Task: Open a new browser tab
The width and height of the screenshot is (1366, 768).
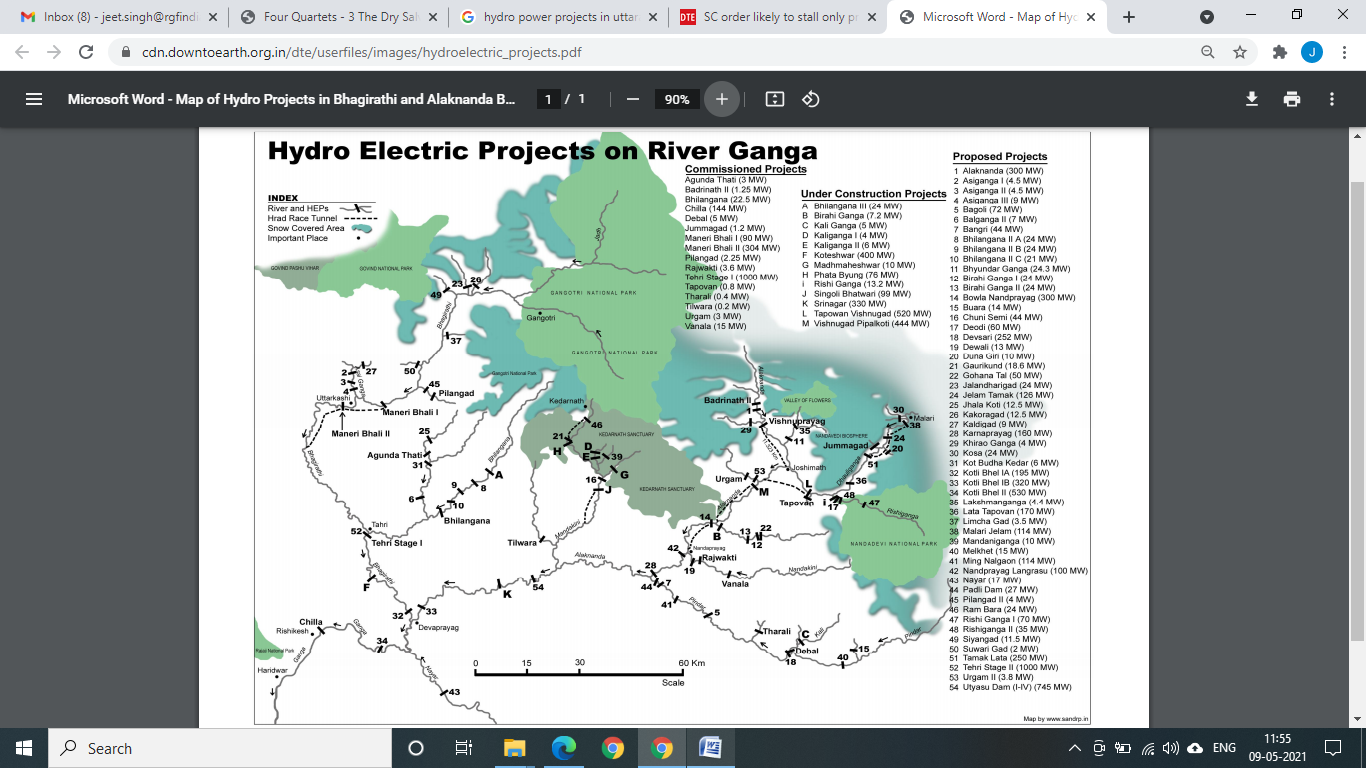Action: [1129, 17]
